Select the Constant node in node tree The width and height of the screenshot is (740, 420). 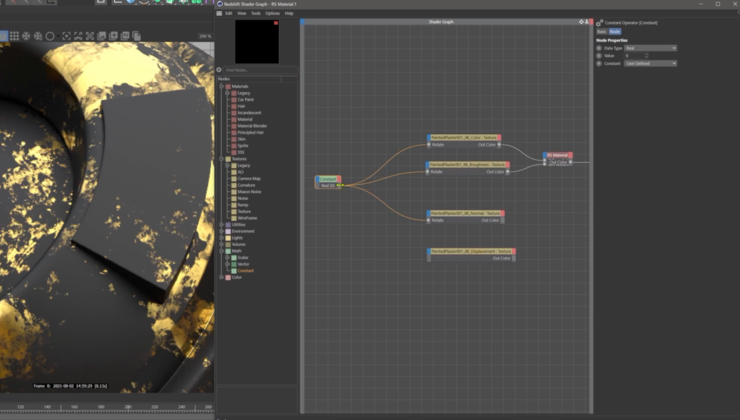click(x=245, y=271)
